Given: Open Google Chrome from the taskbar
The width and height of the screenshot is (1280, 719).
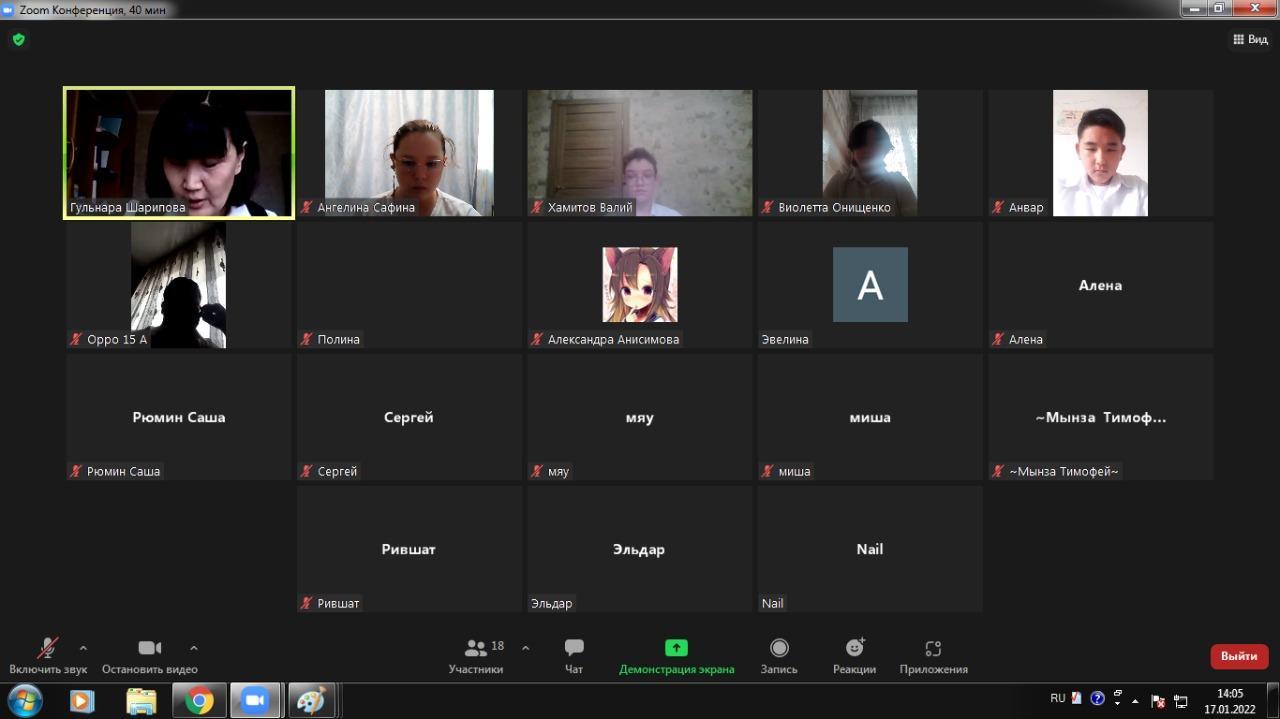Looking at the screenshot, I should 199,701.
